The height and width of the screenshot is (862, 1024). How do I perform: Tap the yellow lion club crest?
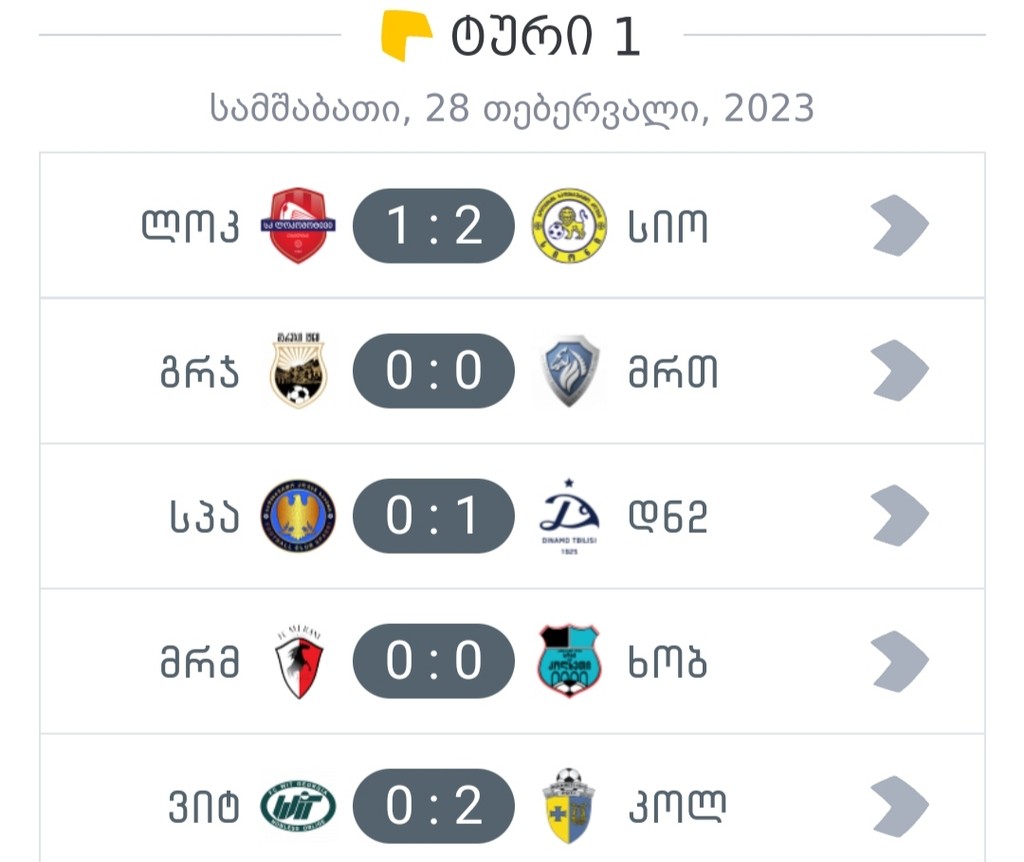tap(569, 225)
